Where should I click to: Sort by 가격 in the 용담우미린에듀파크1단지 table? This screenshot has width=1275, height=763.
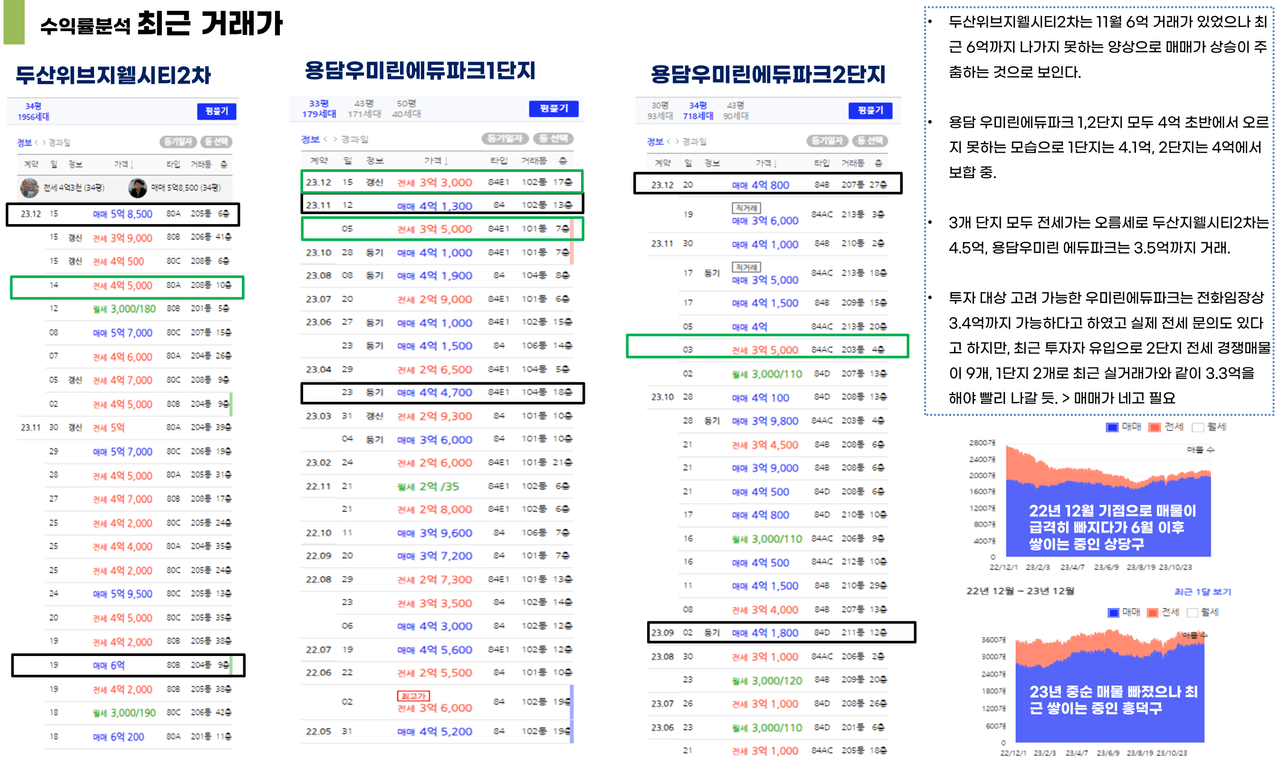tap(436, 160)
